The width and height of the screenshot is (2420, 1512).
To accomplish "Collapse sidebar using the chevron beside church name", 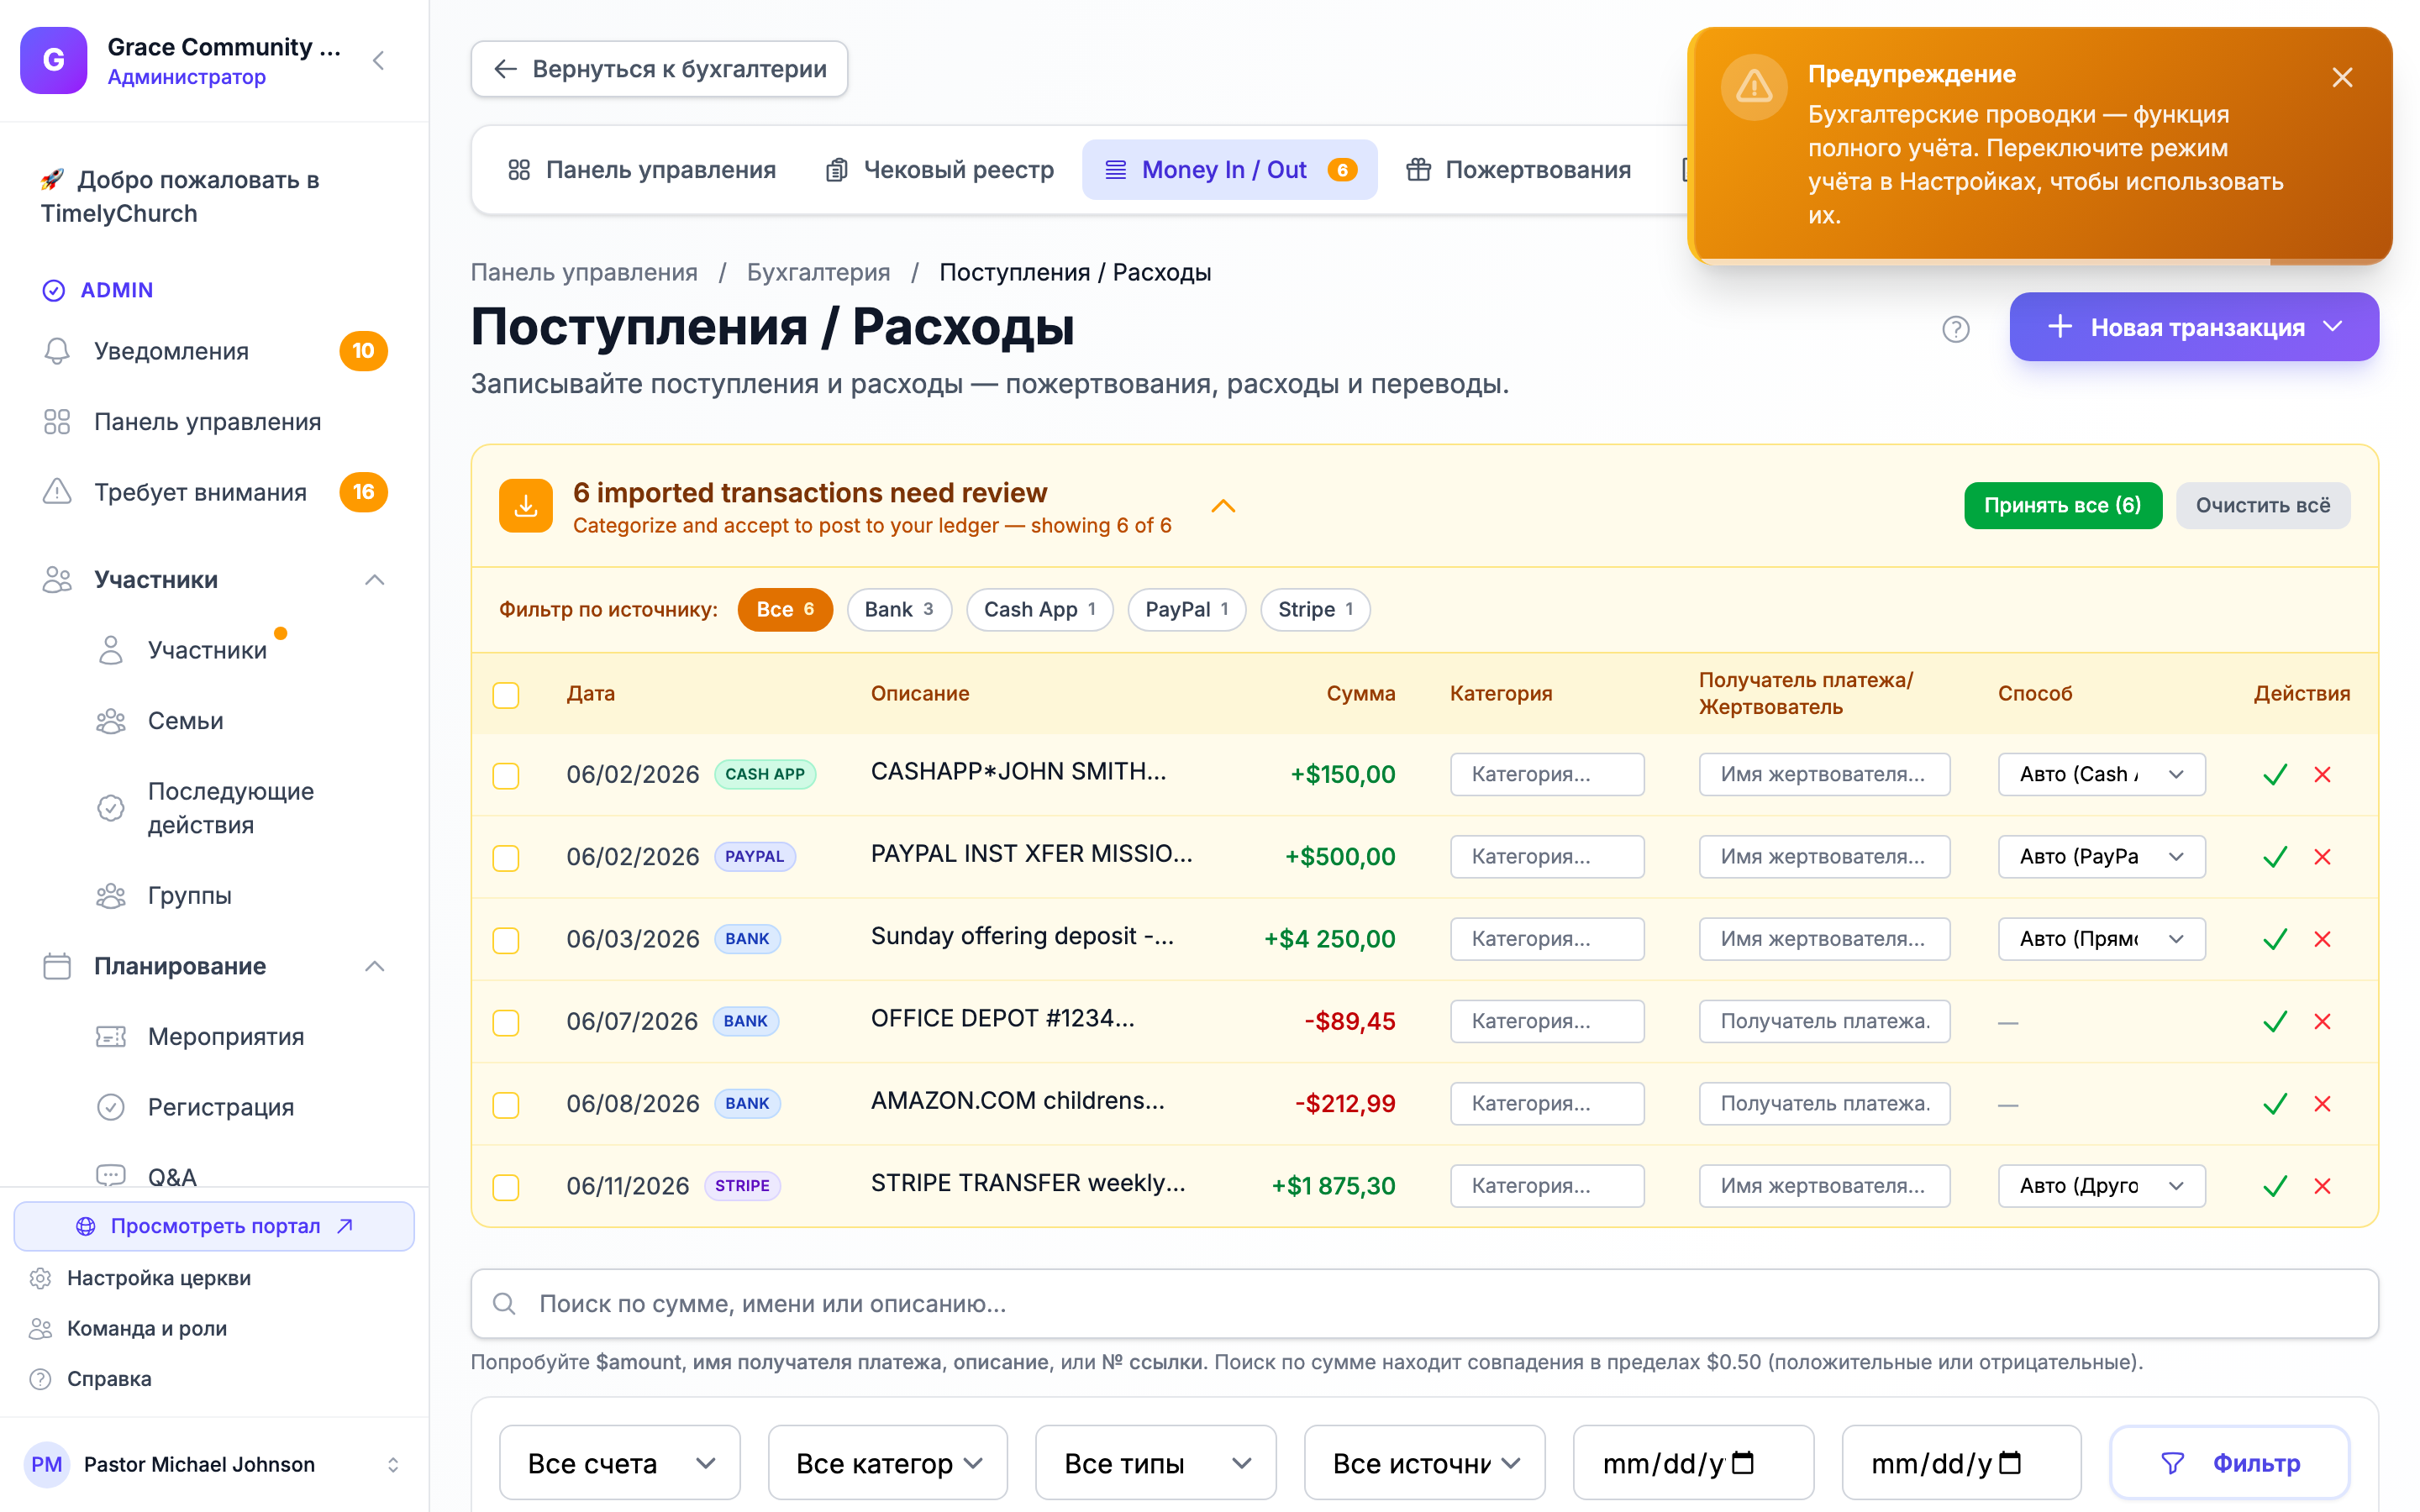I will pyautogui.click(x=379, y=61).
